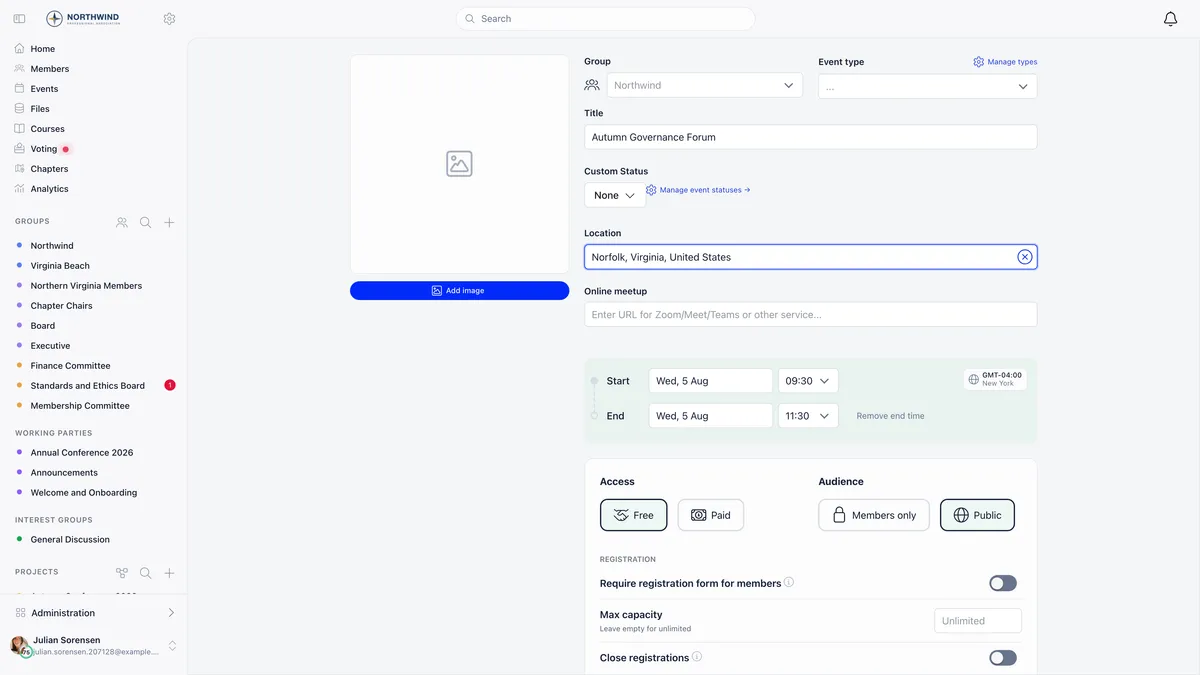Click Max capacity Unlimited field
The image size is (1200, 675).
coord(977,621)
